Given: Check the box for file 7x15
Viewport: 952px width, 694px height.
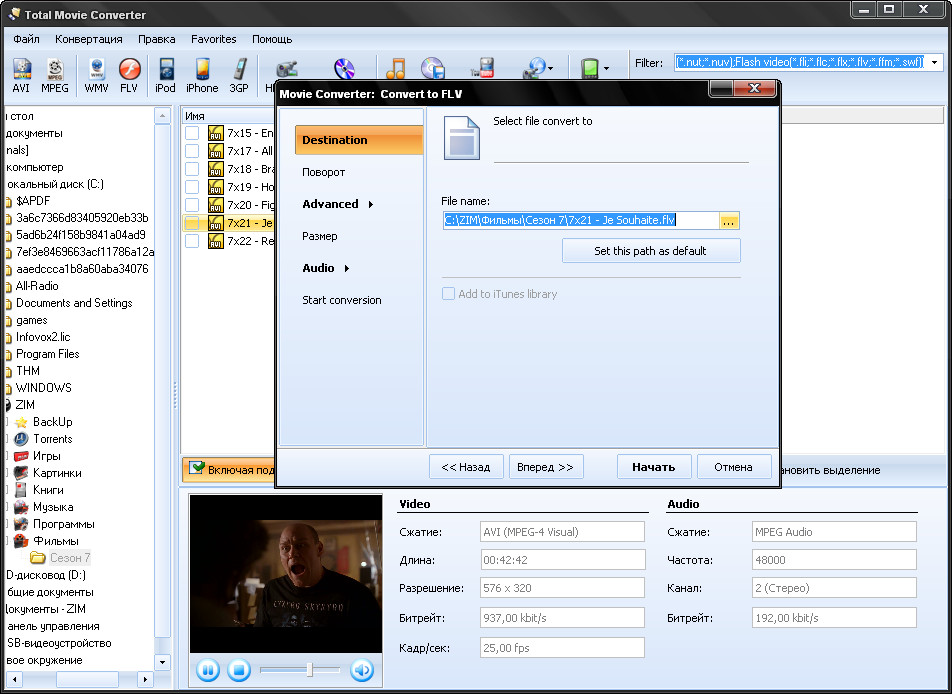Looking at the screenshot, I should (x=192, y=133).
